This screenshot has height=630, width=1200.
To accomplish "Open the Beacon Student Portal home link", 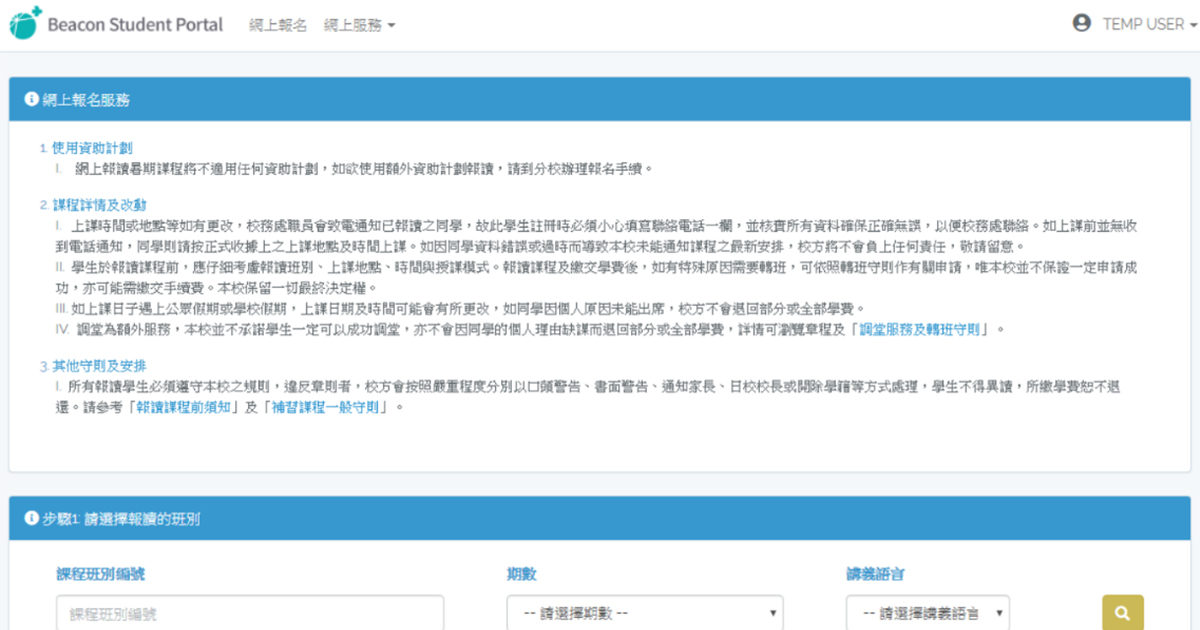I will [x=135, y=24].
